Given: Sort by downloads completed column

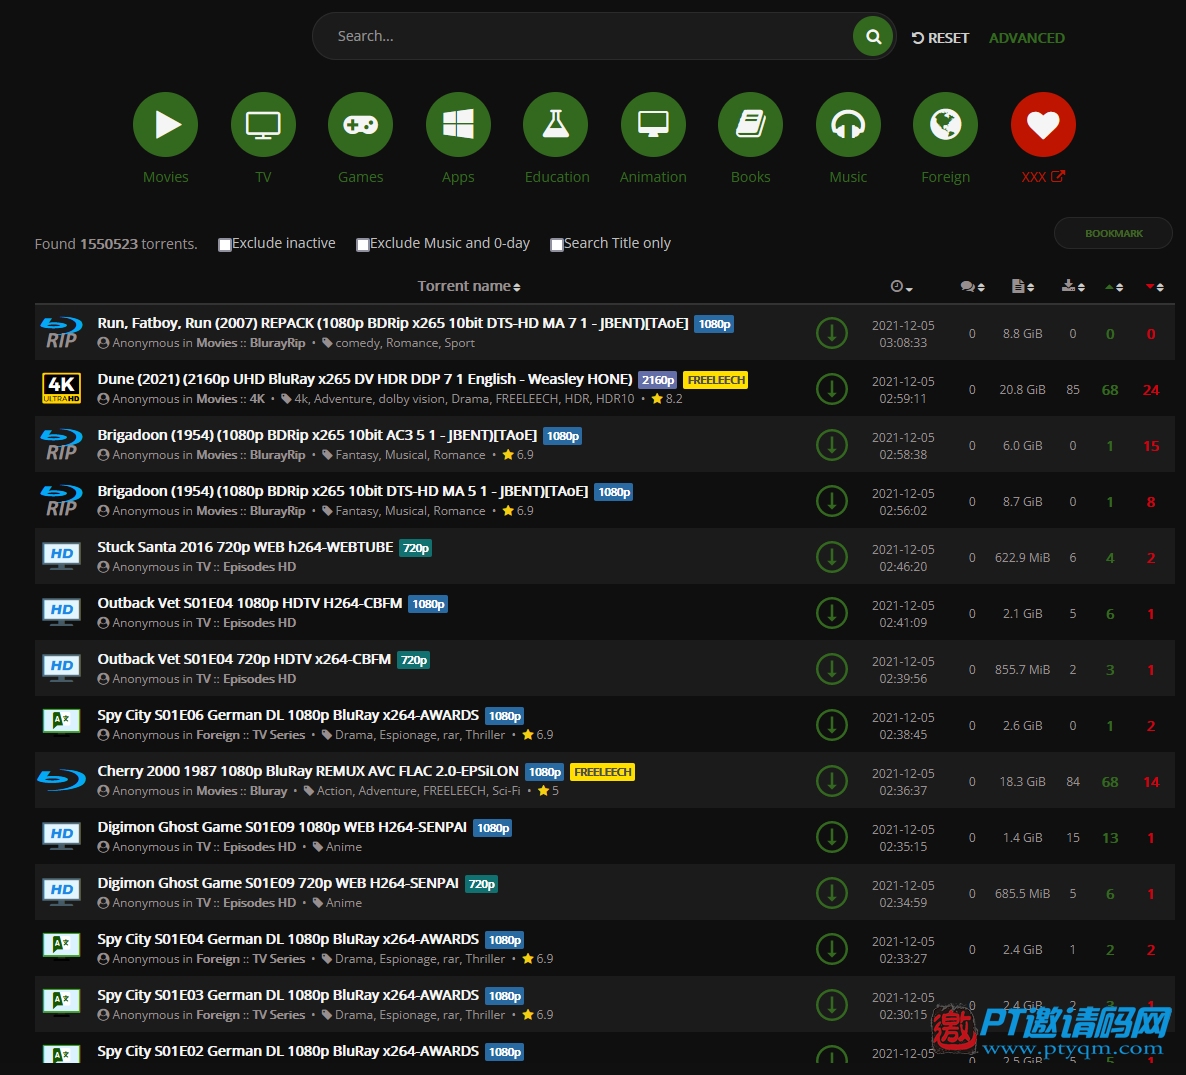Looking at the screenshot, I should [x=1073, y=286].
